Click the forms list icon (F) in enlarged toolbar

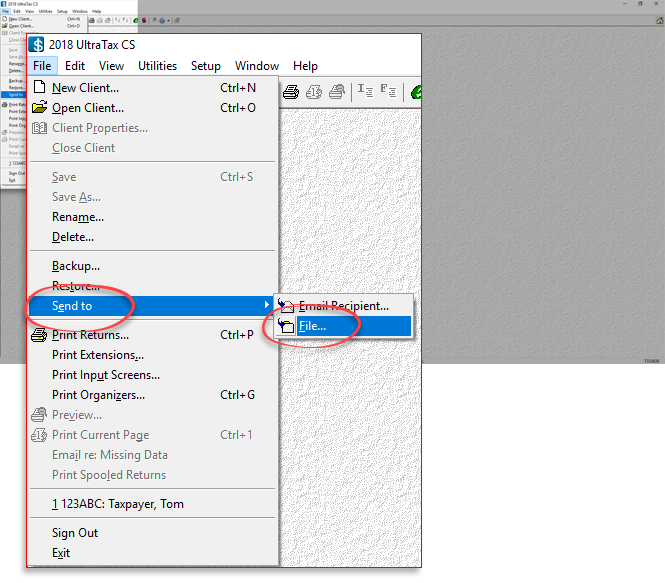click(x=388, y=91)
